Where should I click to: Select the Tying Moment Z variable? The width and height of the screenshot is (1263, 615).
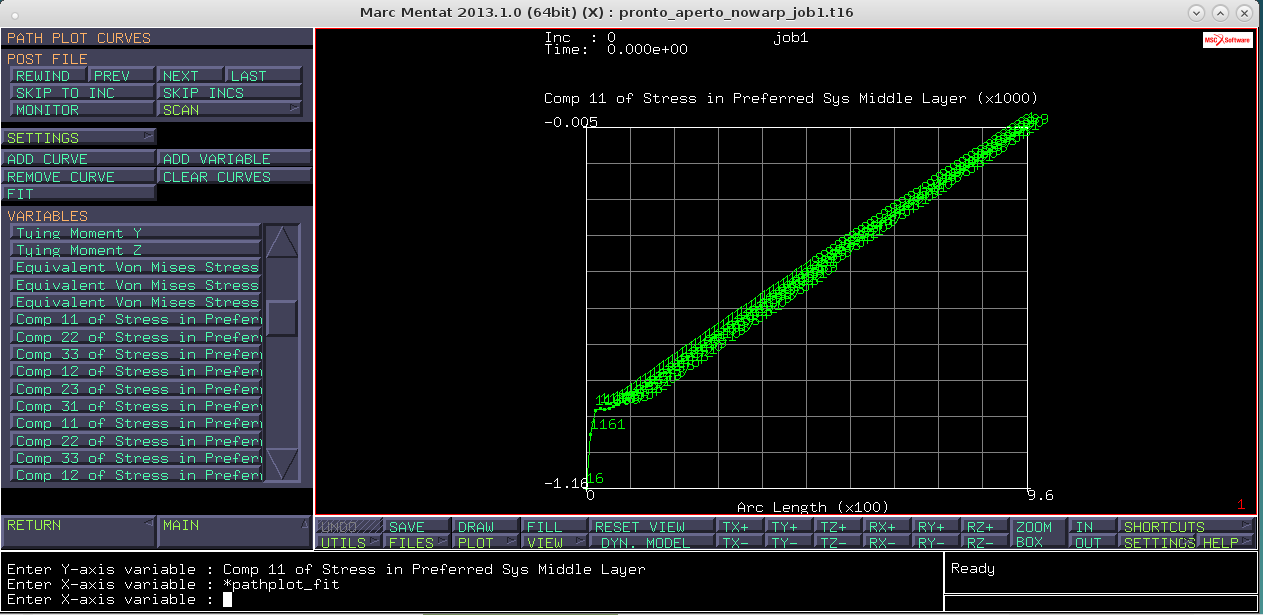pyautogui.click(x=136, y=250)
